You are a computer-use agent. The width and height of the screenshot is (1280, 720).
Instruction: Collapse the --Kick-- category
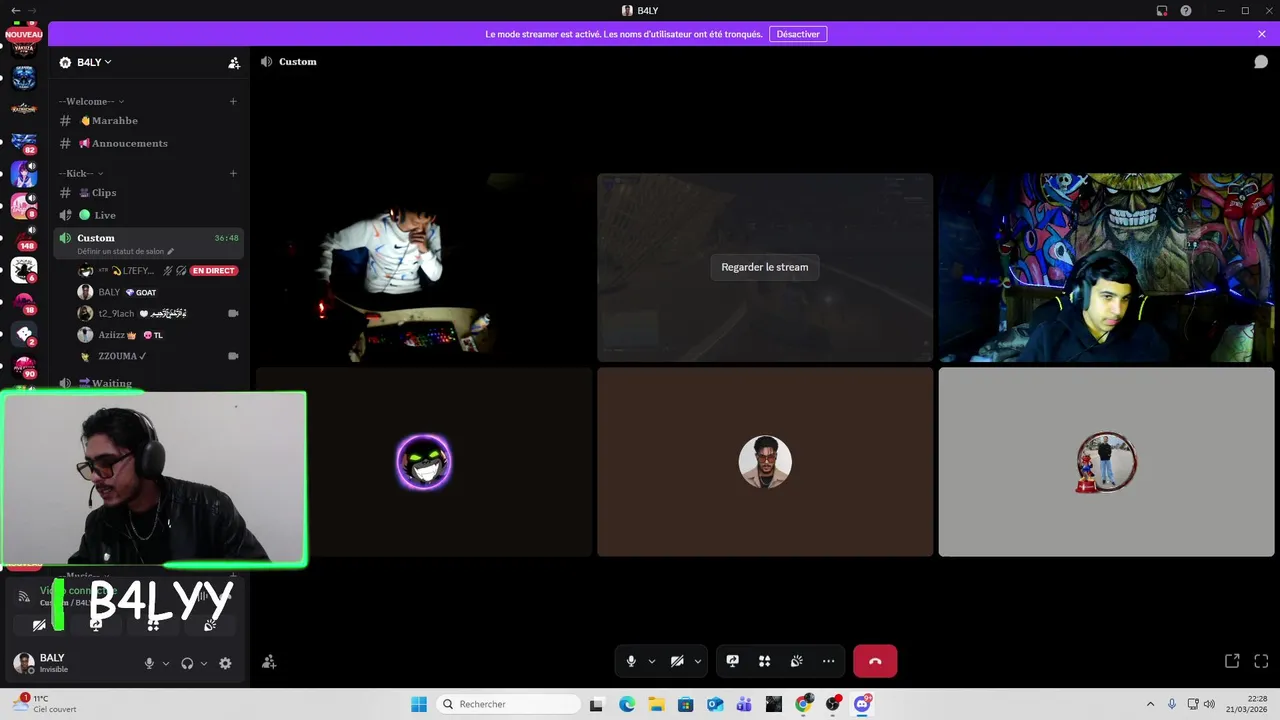click(x=81, y=173)
